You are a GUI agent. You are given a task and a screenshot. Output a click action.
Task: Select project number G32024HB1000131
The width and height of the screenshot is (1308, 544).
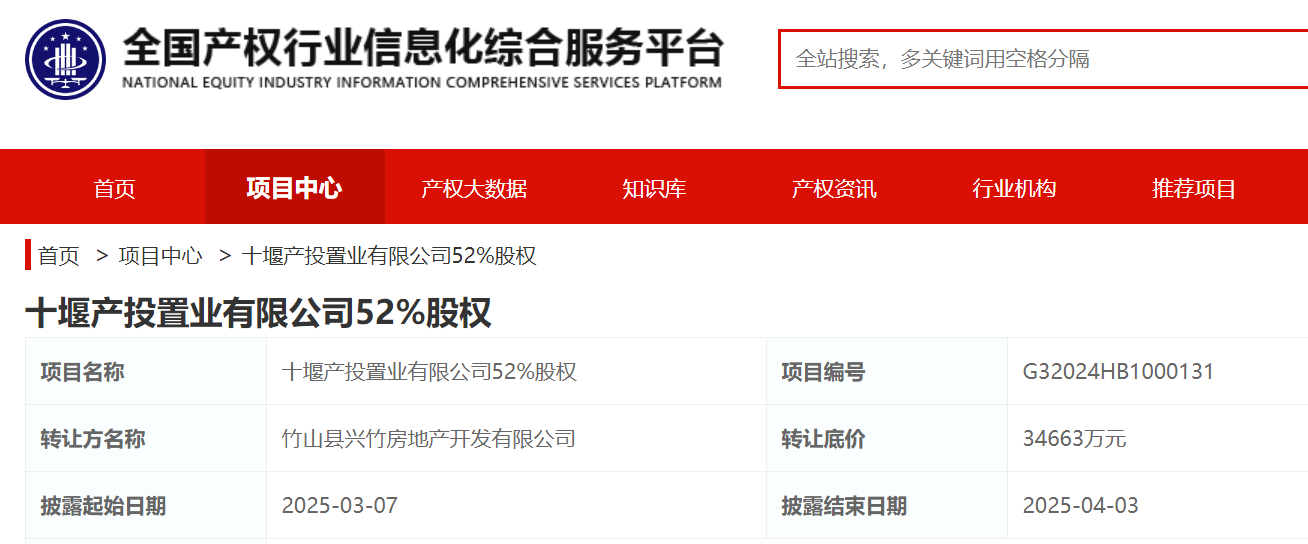click(1118, 372)
